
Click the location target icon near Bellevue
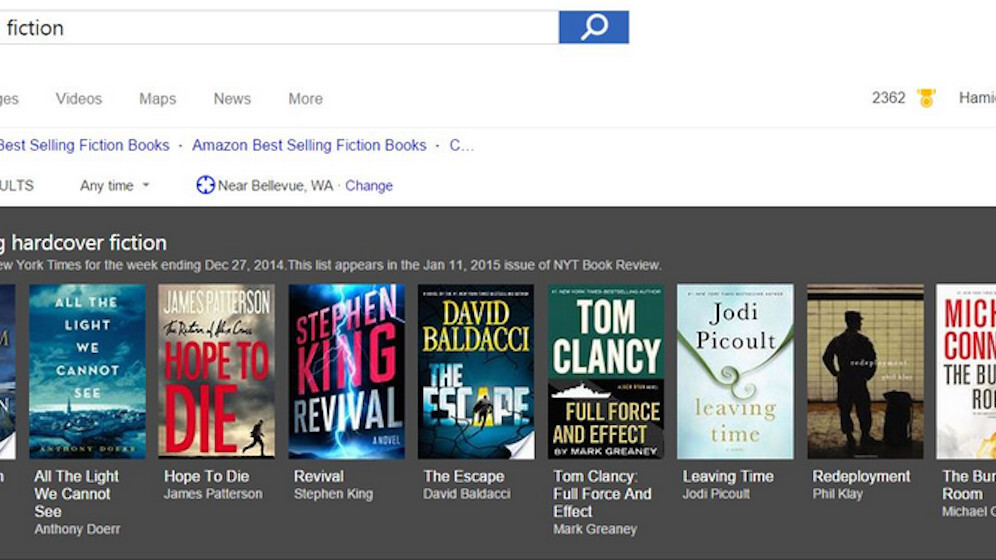point(205,185)
